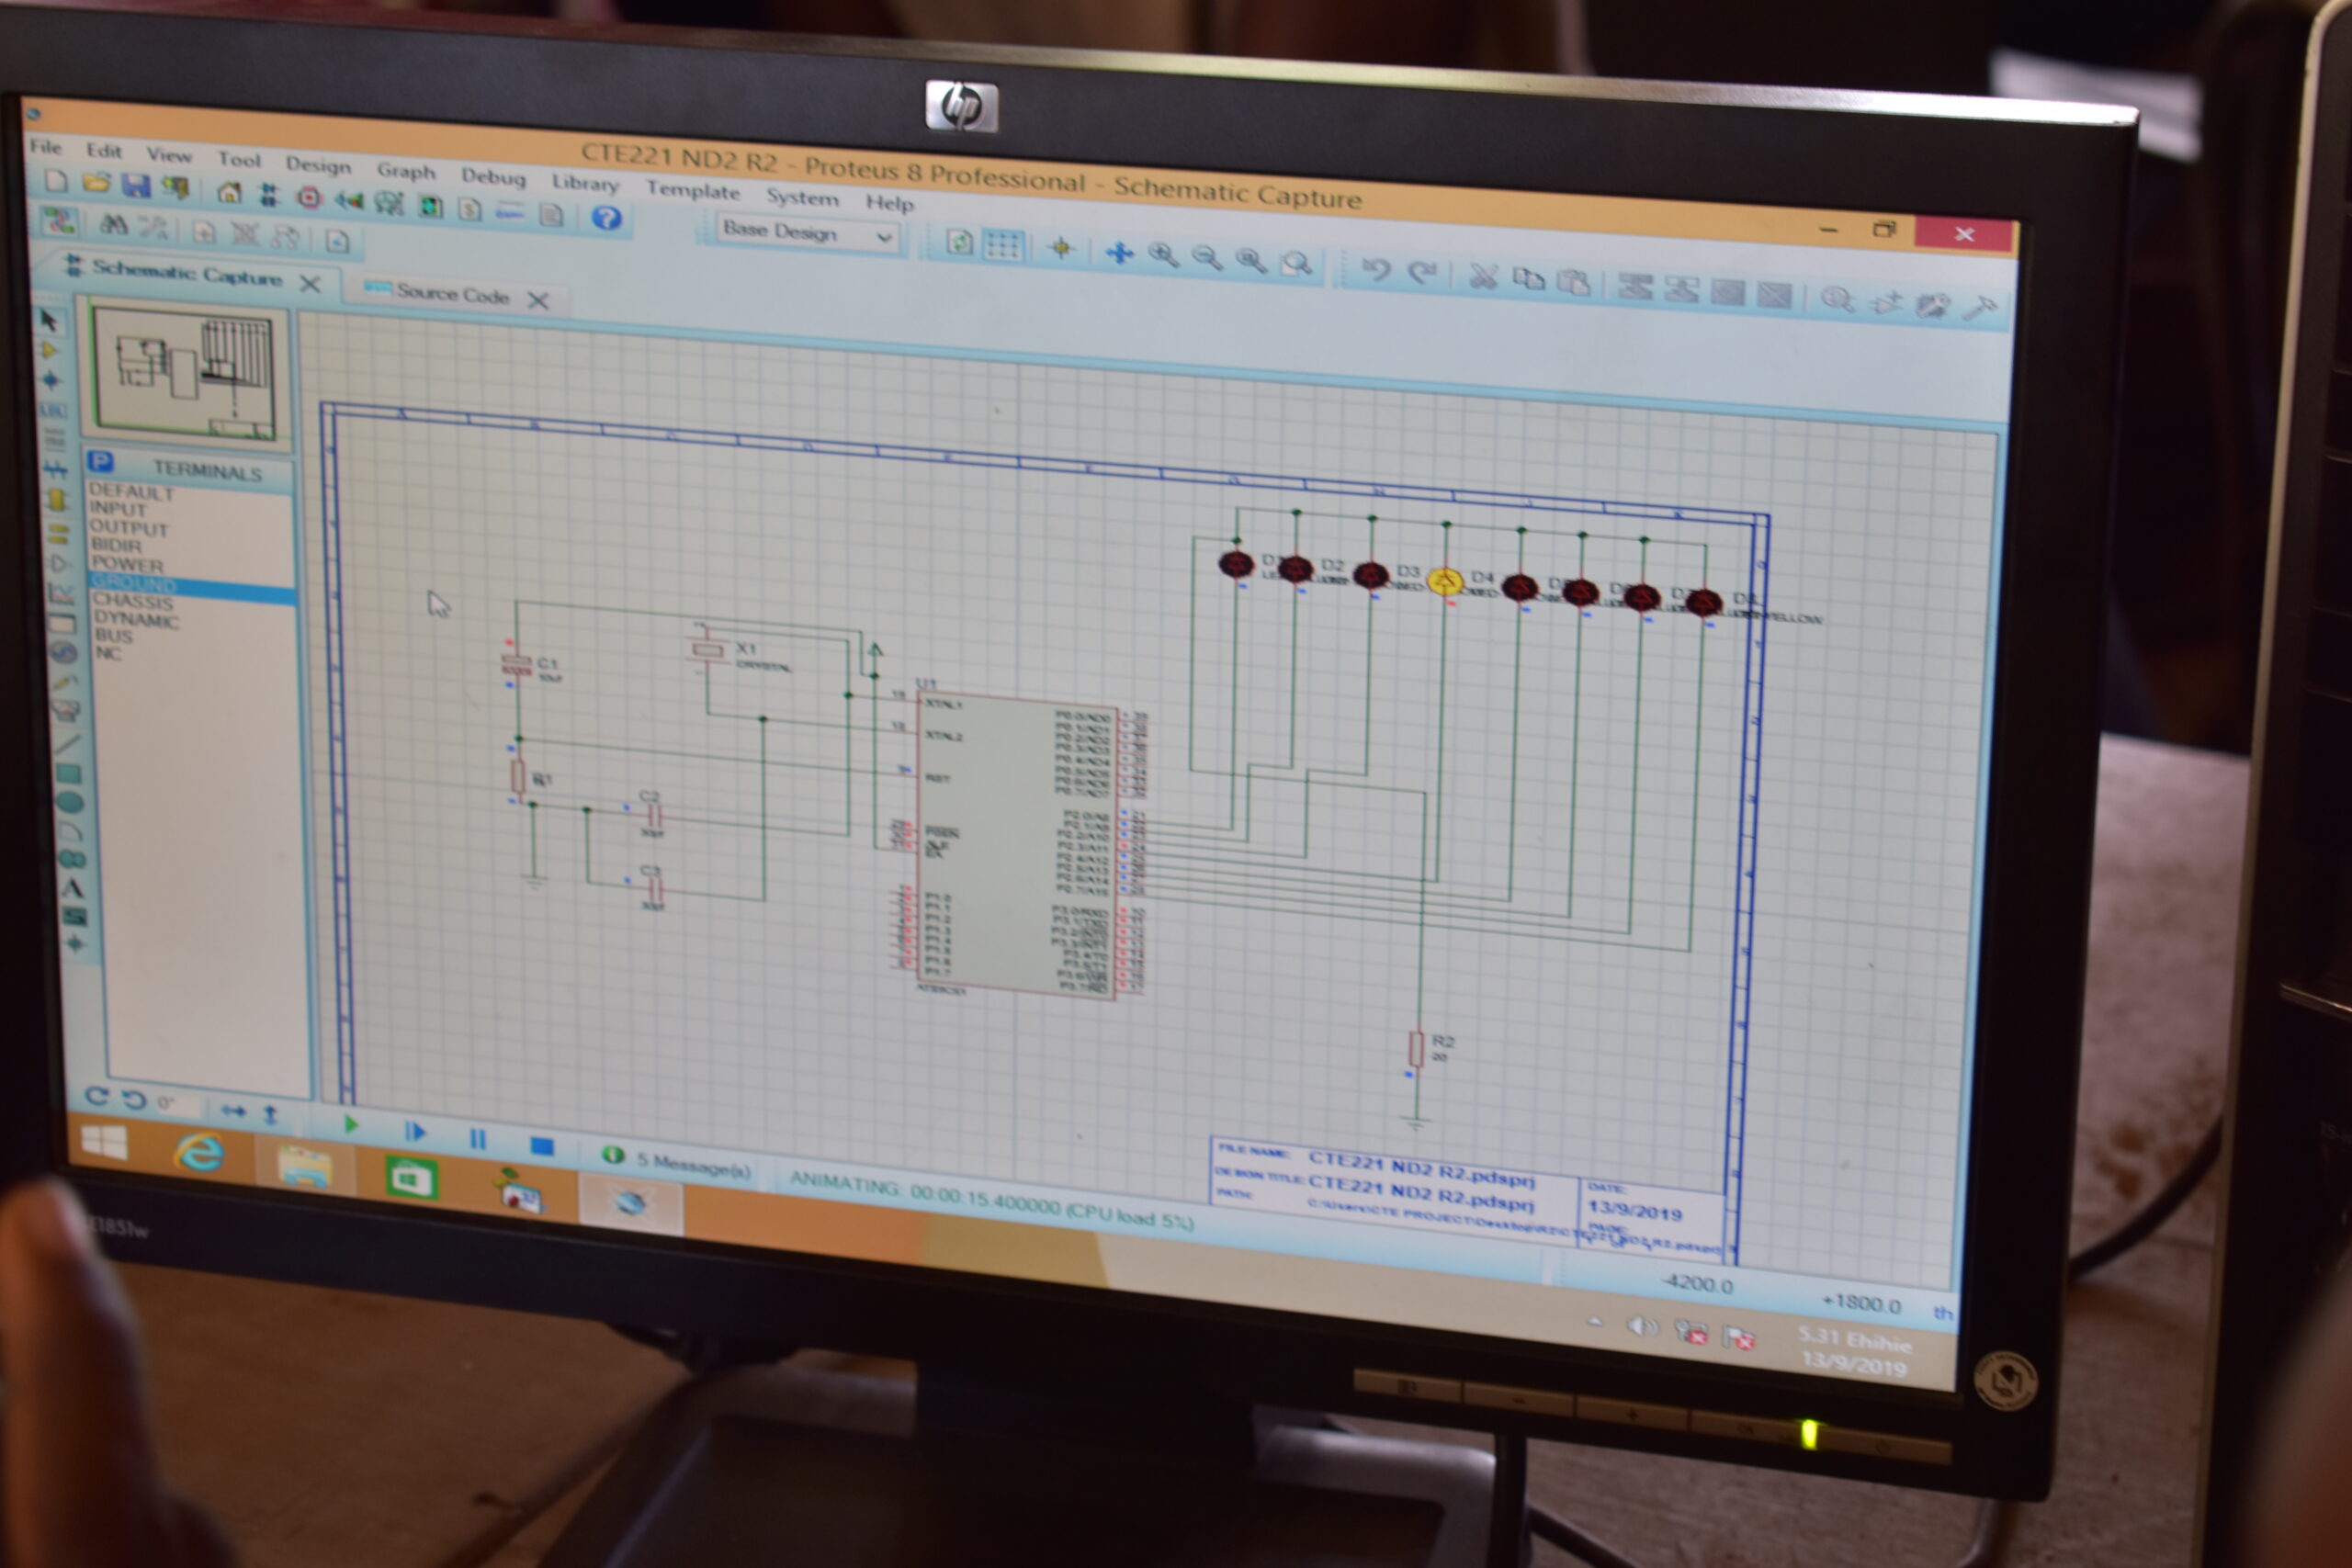This screenshot has height=1568, width=2352.
Task: Click the cut scissors icon
Action: [1482, 277]
